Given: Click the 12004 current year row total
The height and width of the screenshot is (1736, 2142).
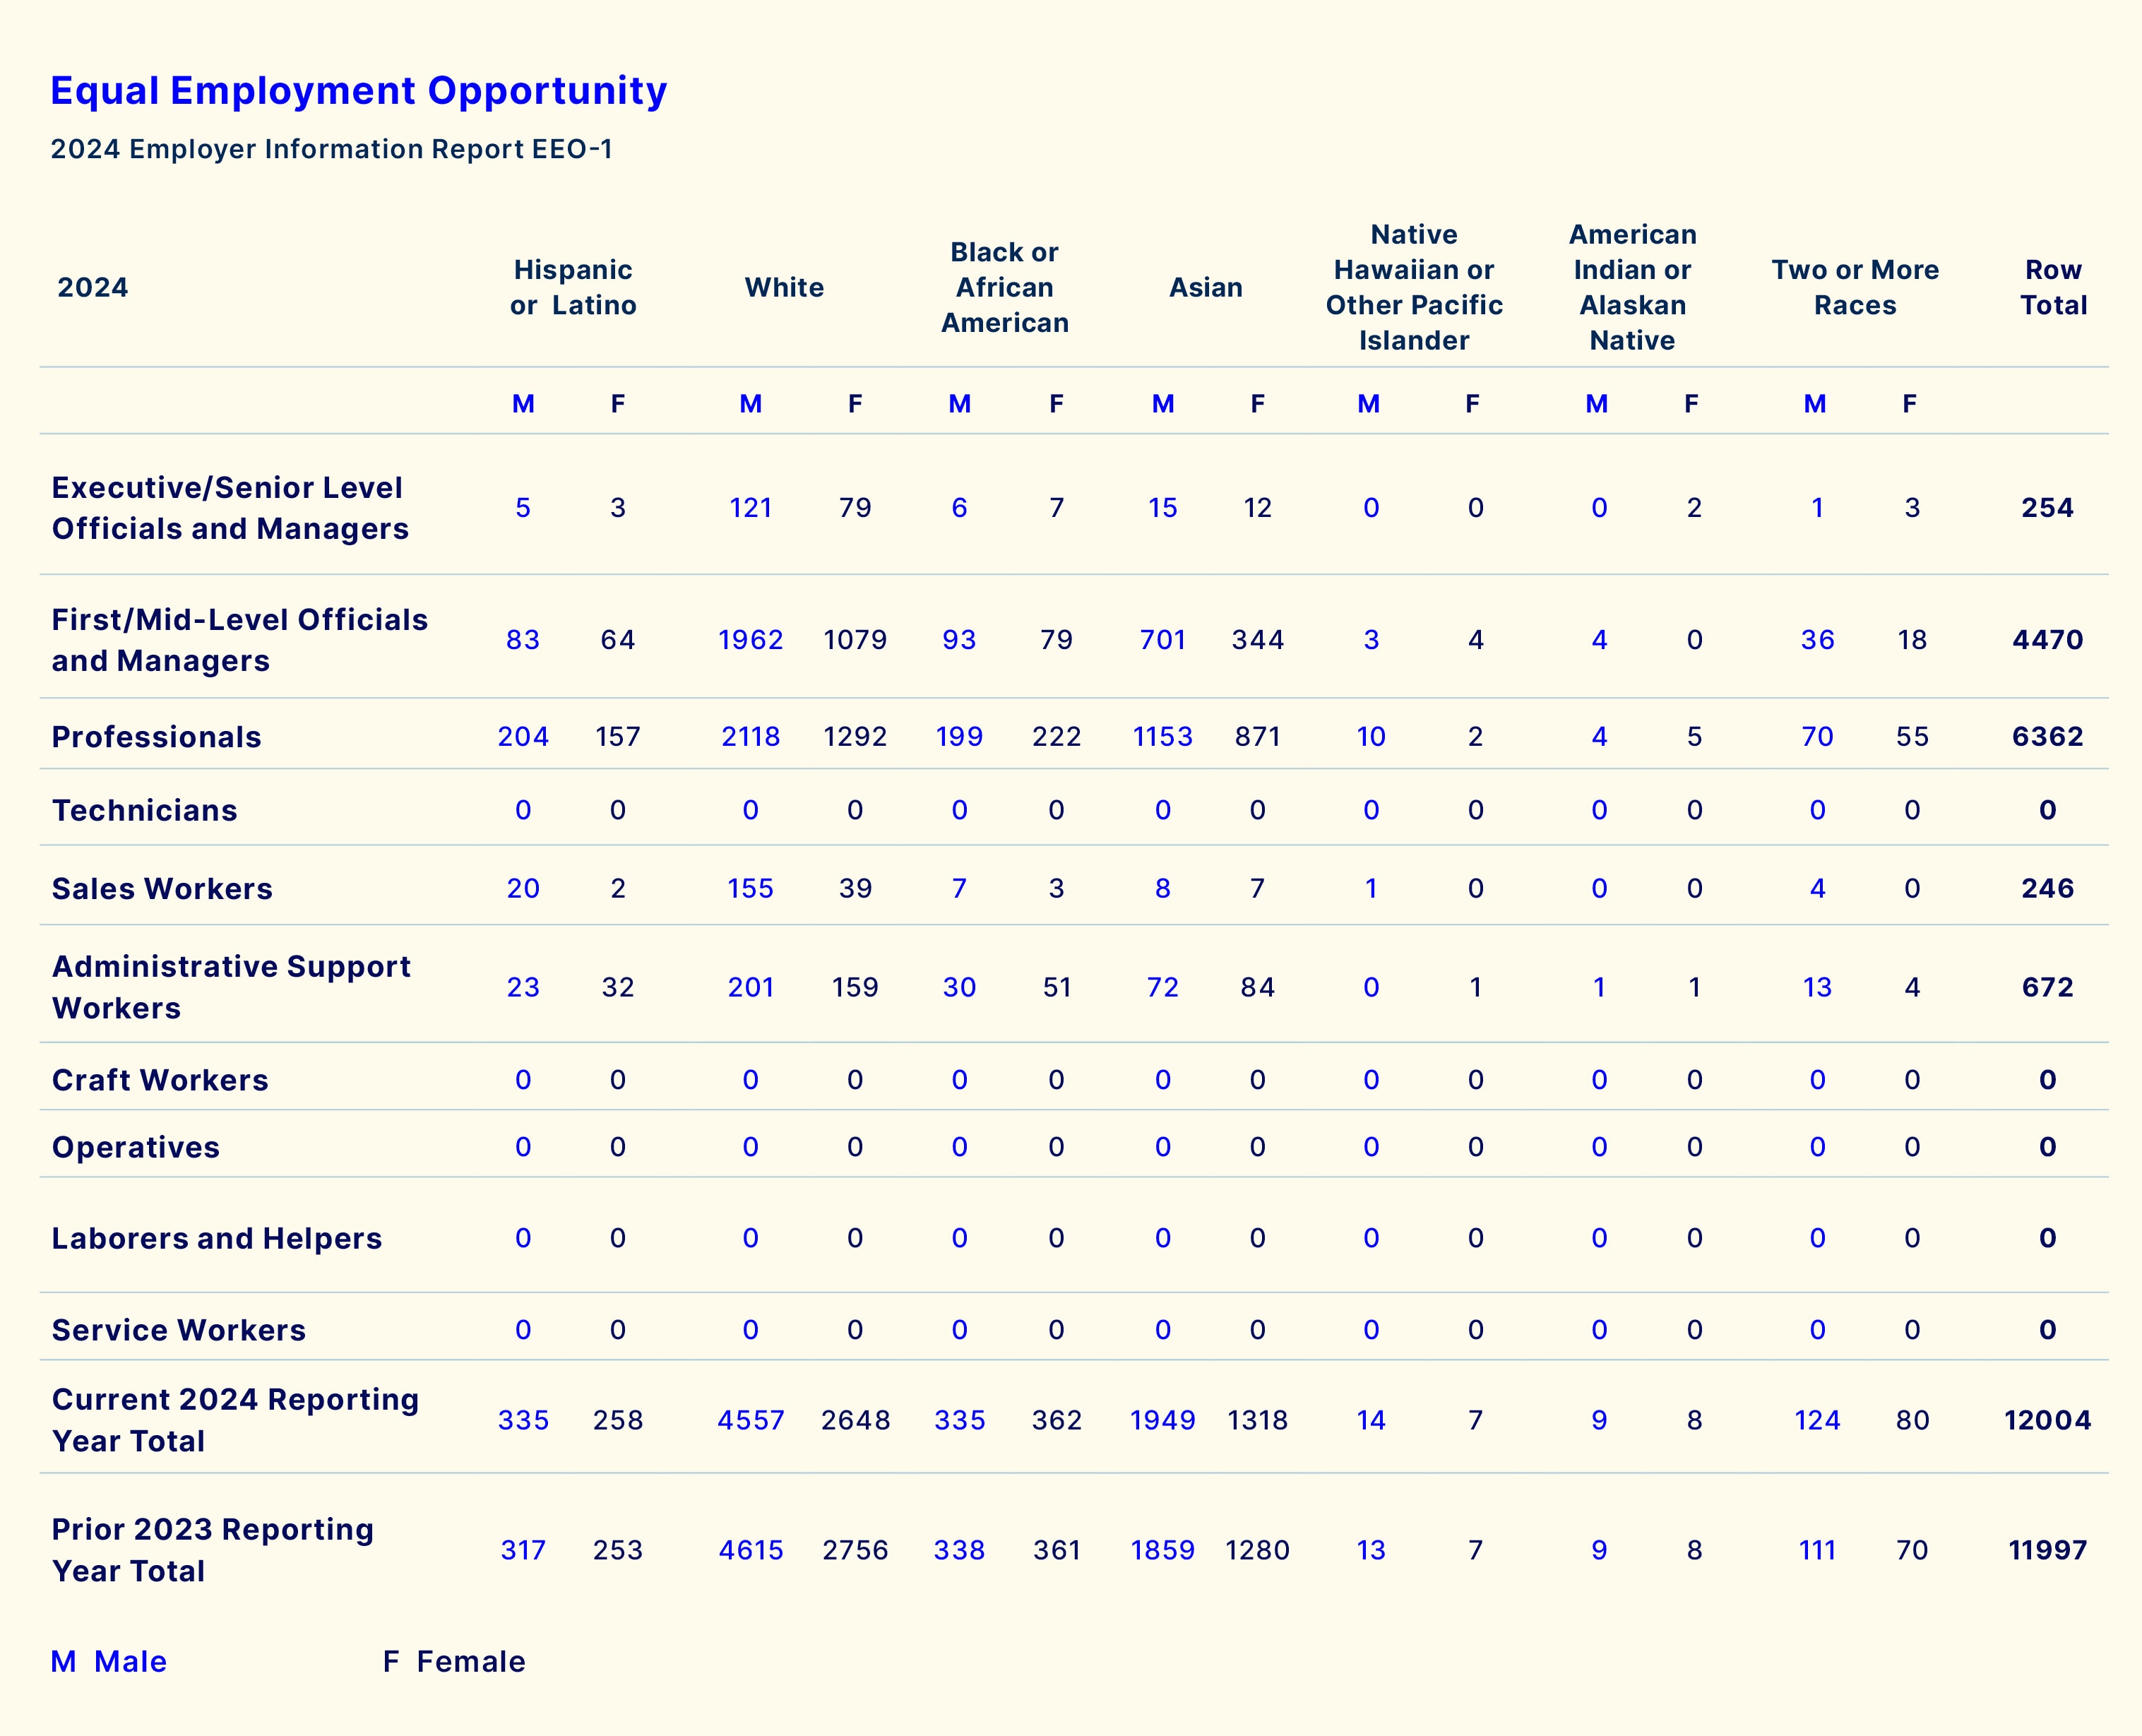Looking at the screenshot, I should (2046, 1420).
